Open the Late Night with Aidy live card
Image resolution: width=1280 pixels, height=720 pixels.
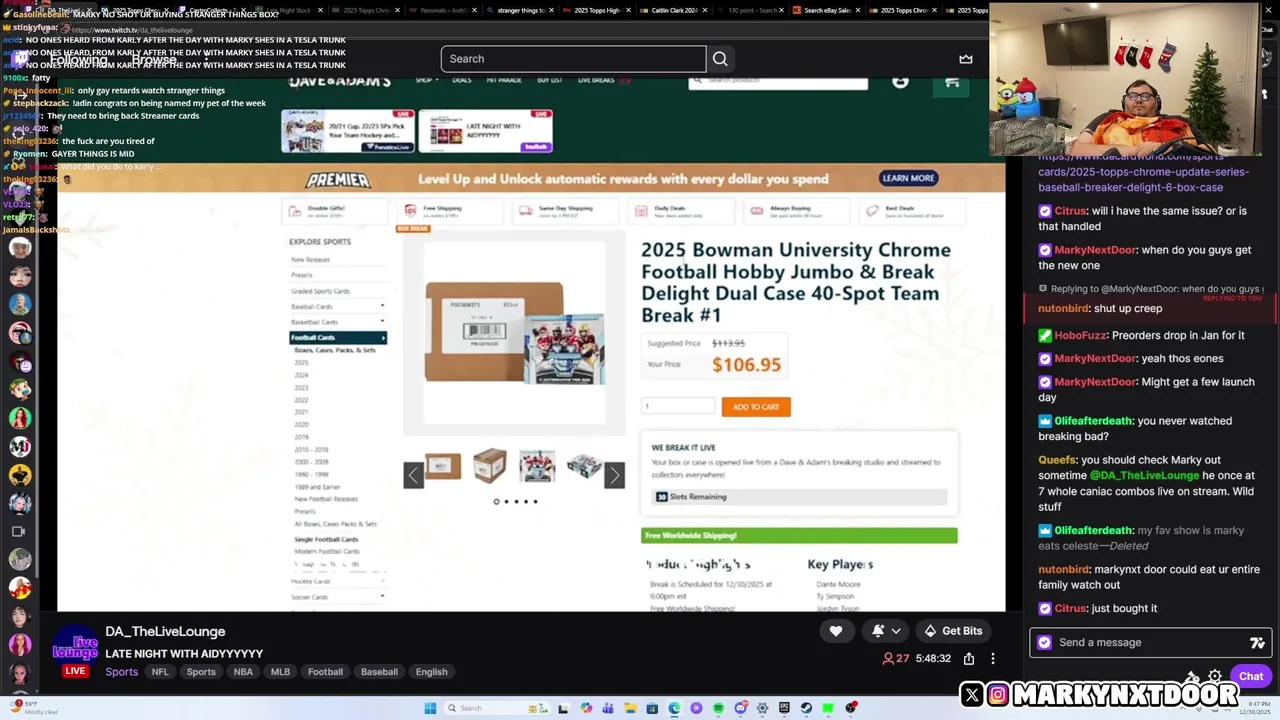[486, 131]
